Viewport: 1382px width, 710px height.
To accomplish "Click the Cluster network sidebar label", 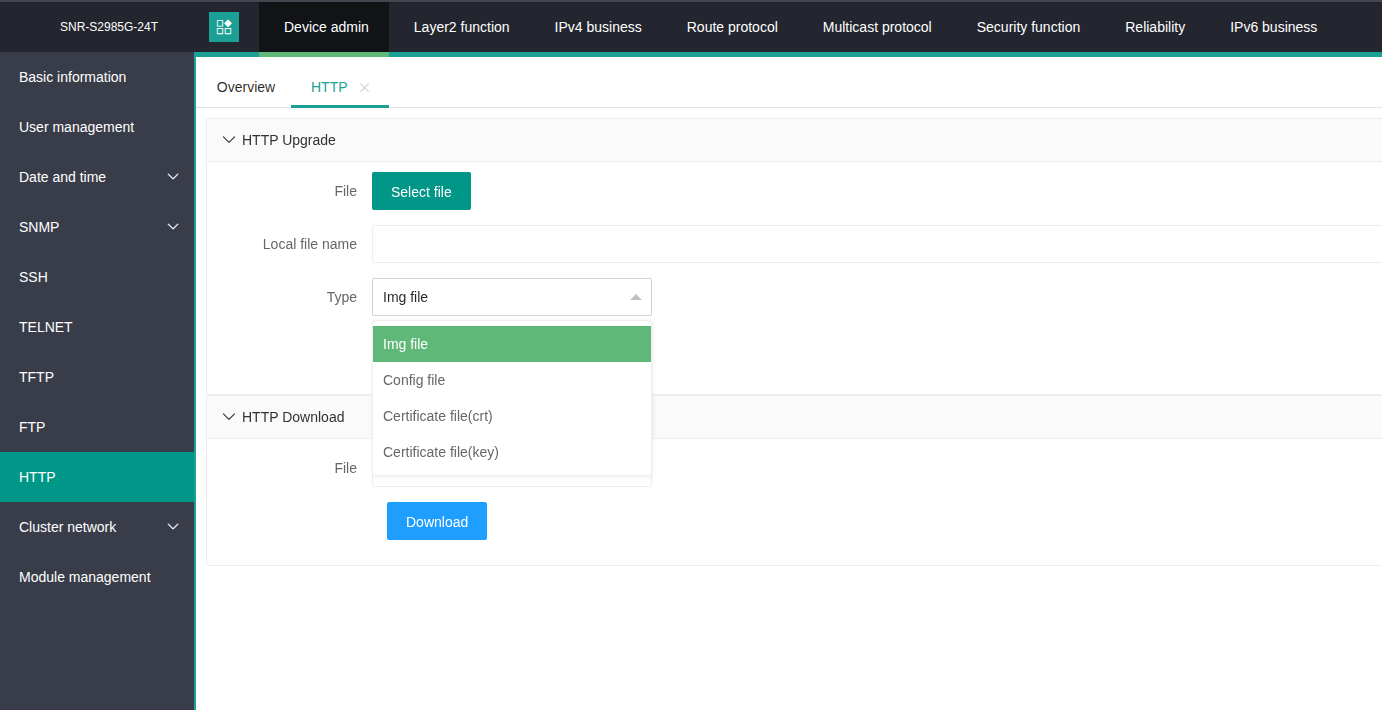I will [68, 527].
